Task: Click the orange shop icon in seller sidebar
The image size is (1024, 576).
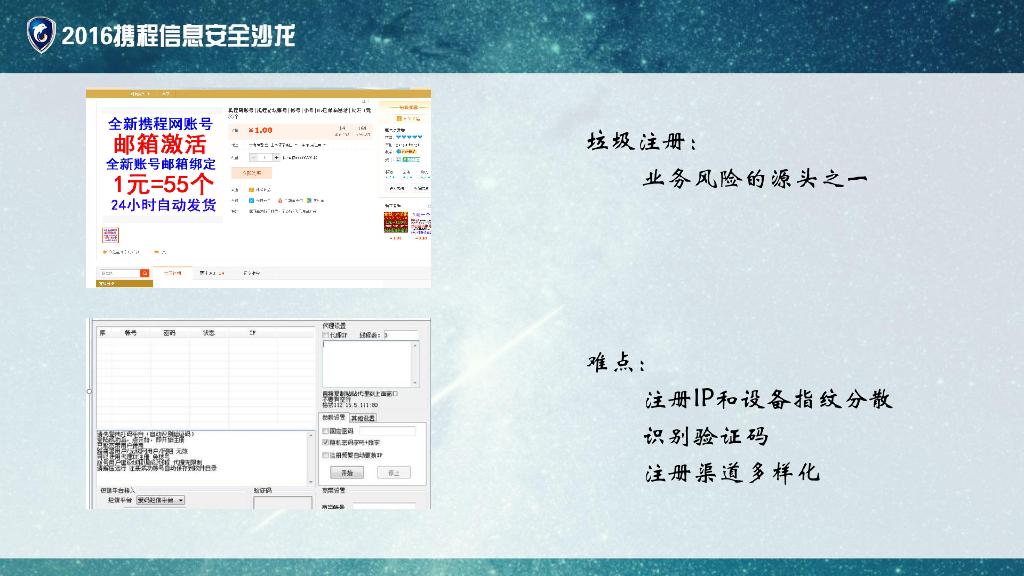Action: [x=399, y=118]
